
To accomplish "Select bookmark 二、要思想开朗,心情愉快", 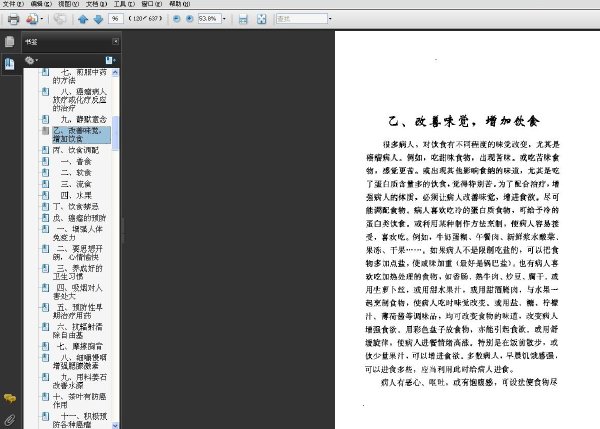I will click(78, 253).
